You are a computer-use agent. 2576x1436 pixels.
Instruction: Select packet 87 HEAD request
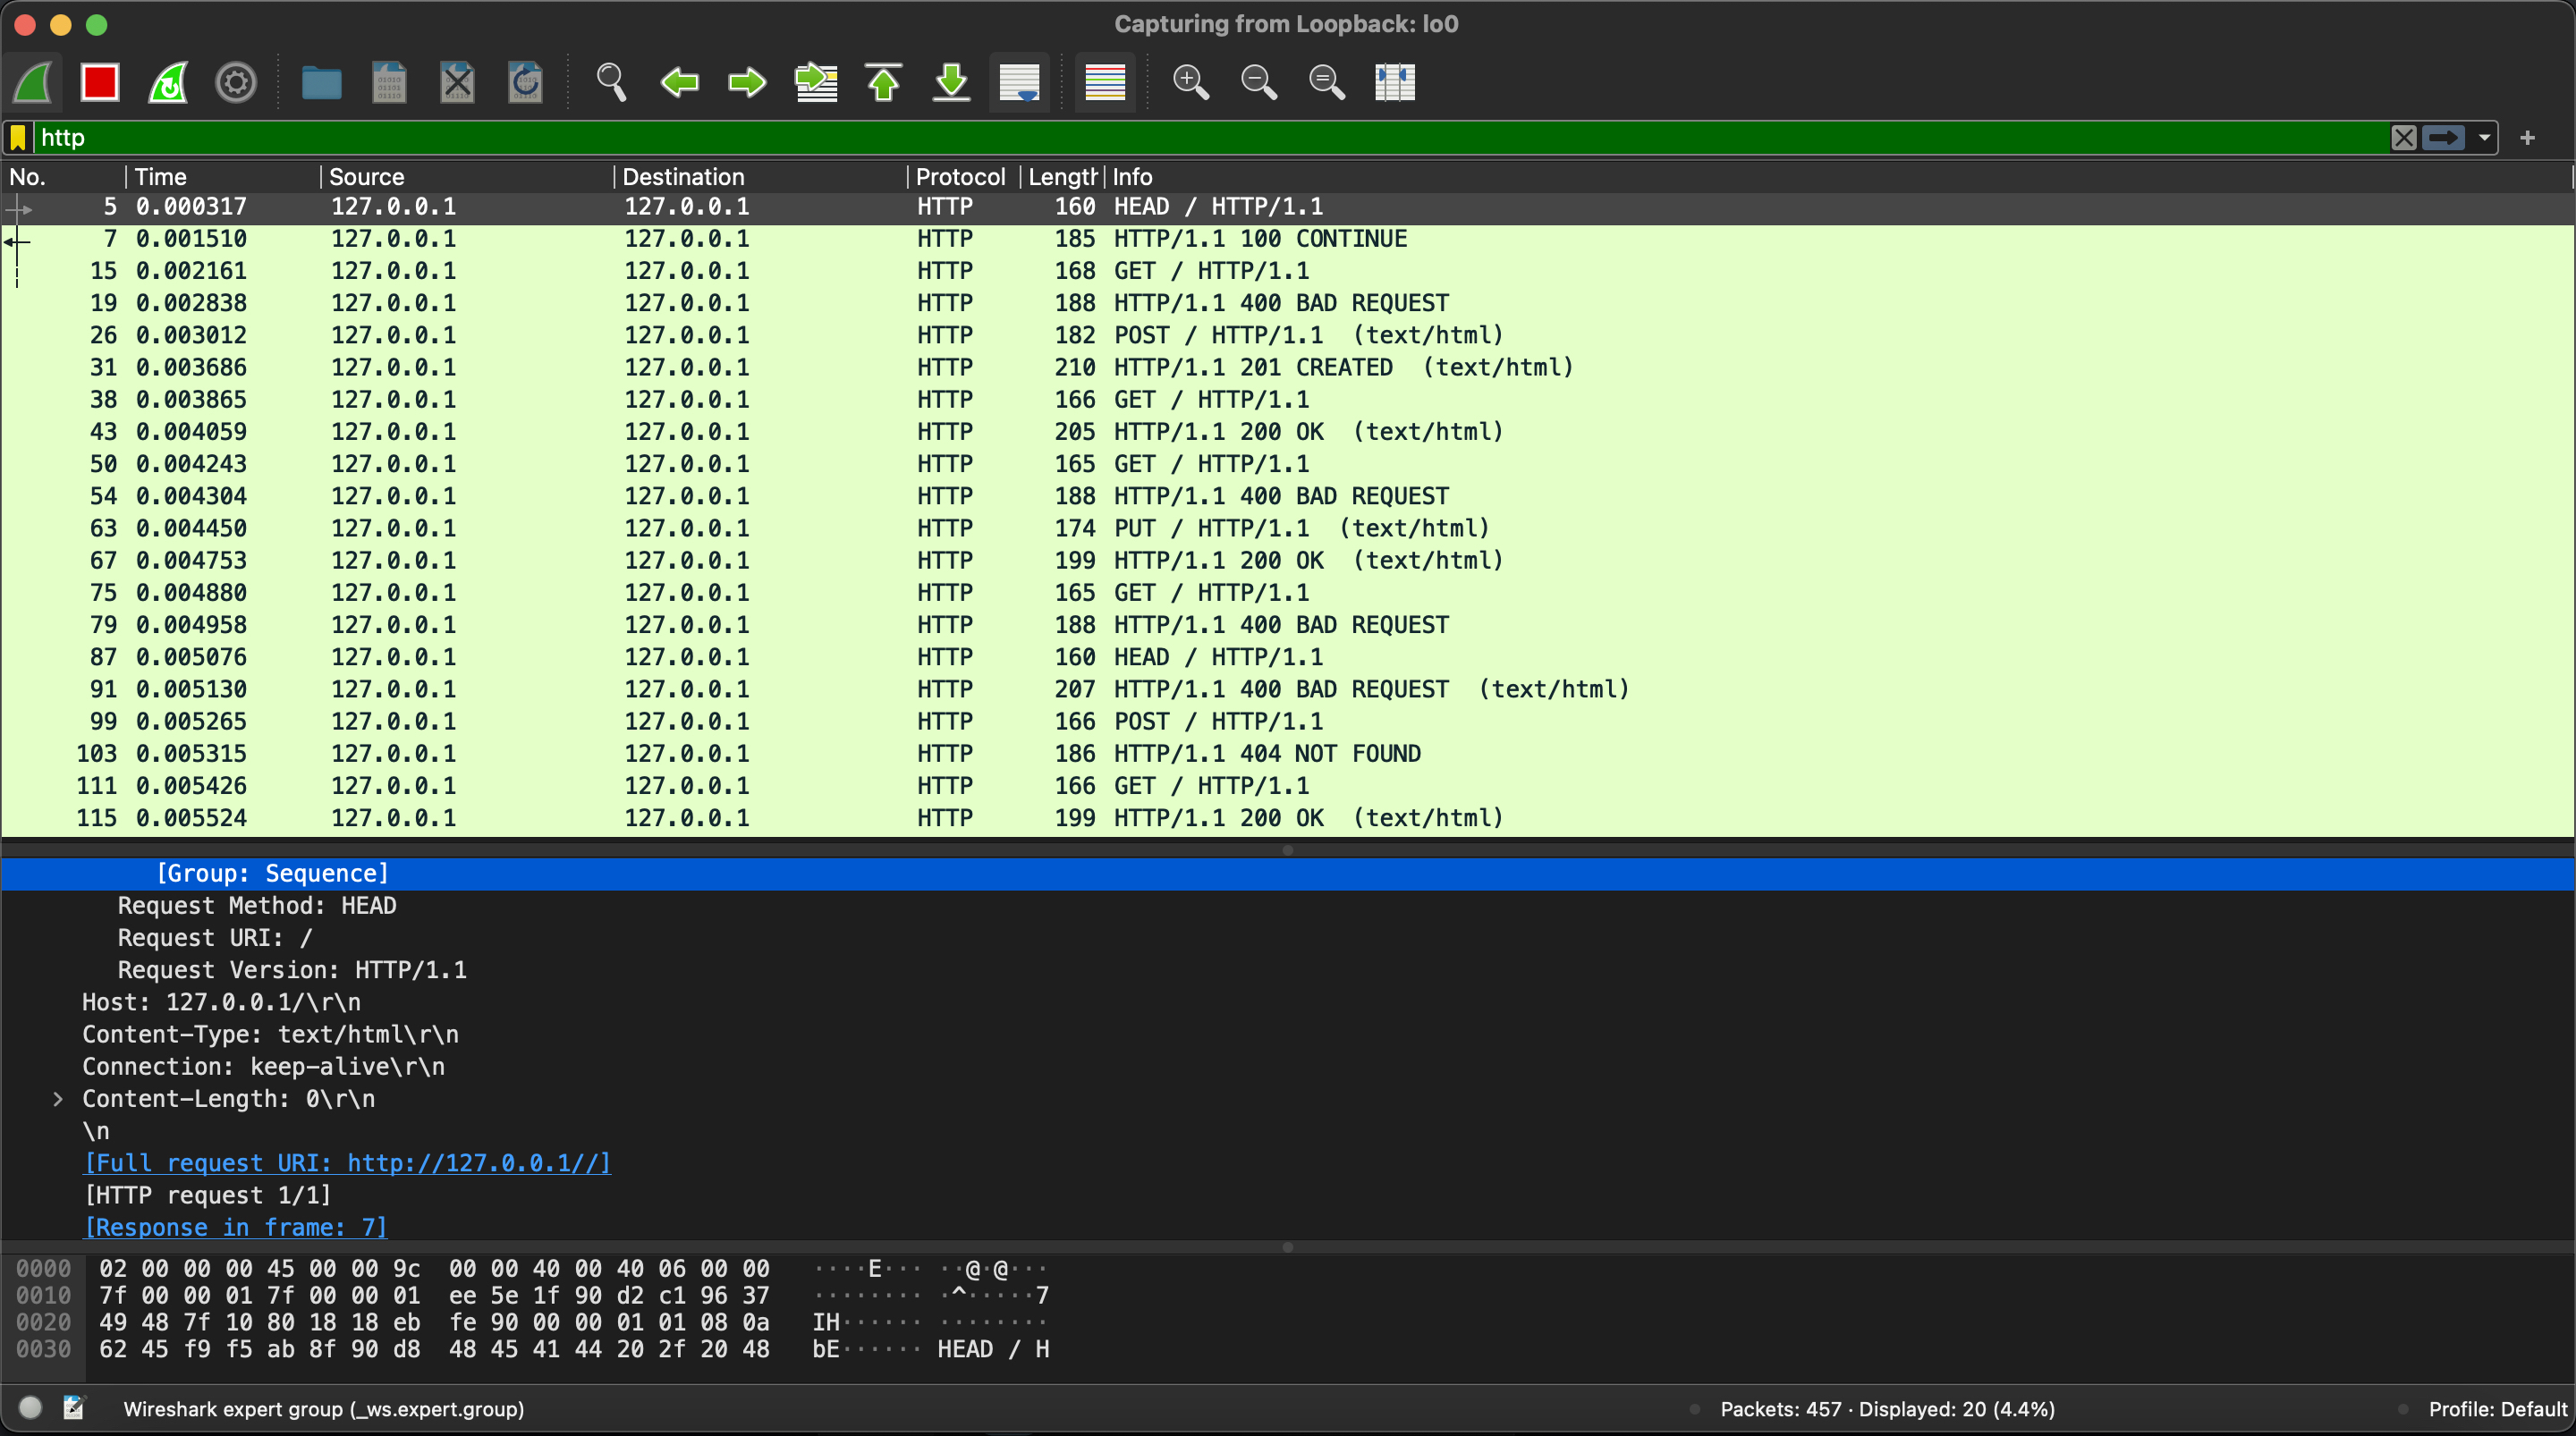click(x=1288, y=657)
